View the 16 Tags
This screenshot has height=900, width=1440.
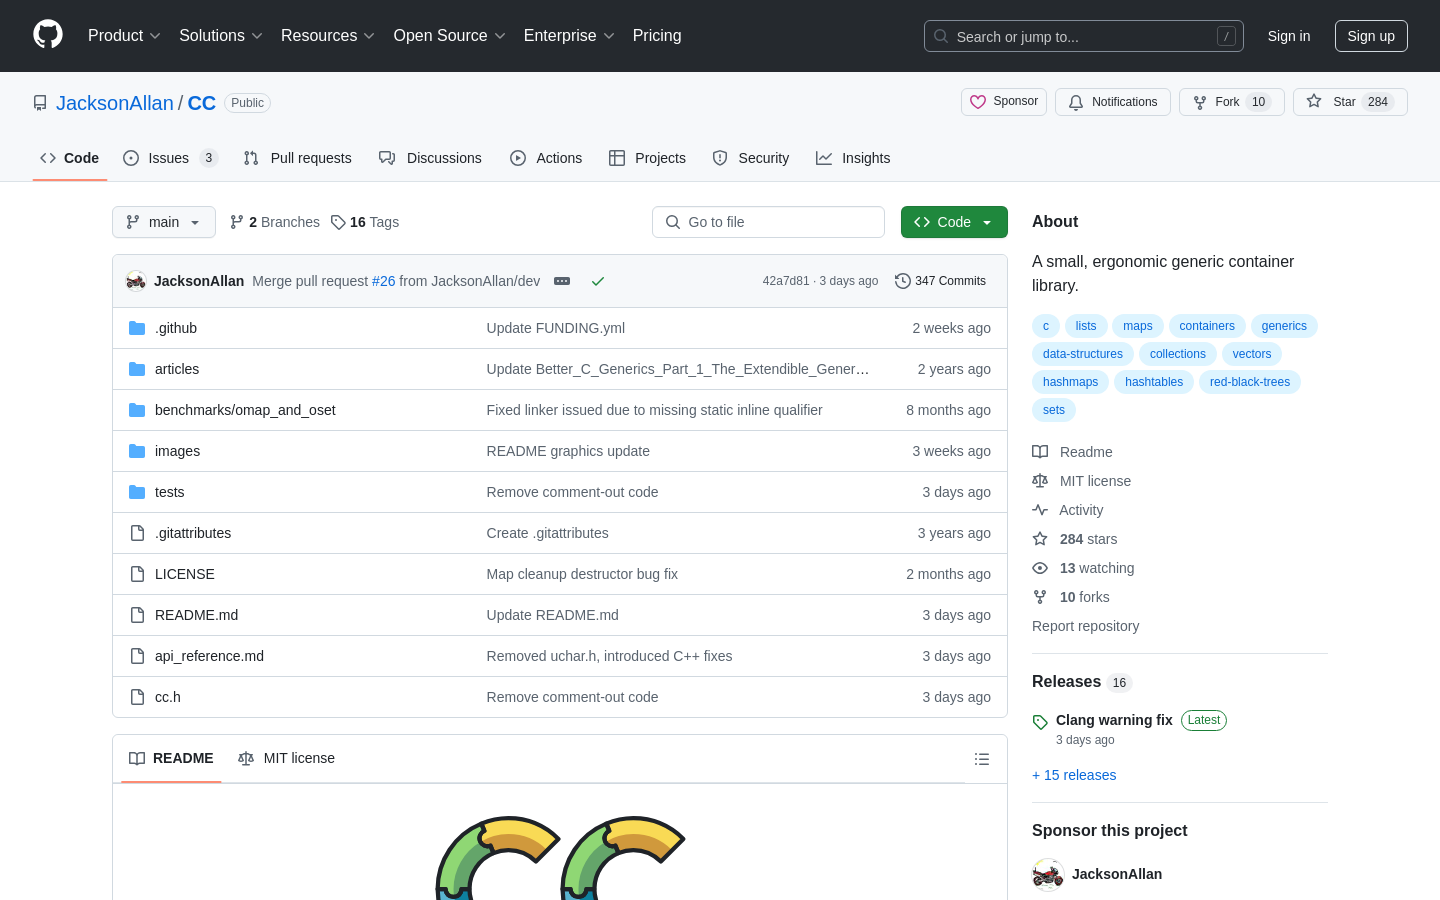coord(365,222)
